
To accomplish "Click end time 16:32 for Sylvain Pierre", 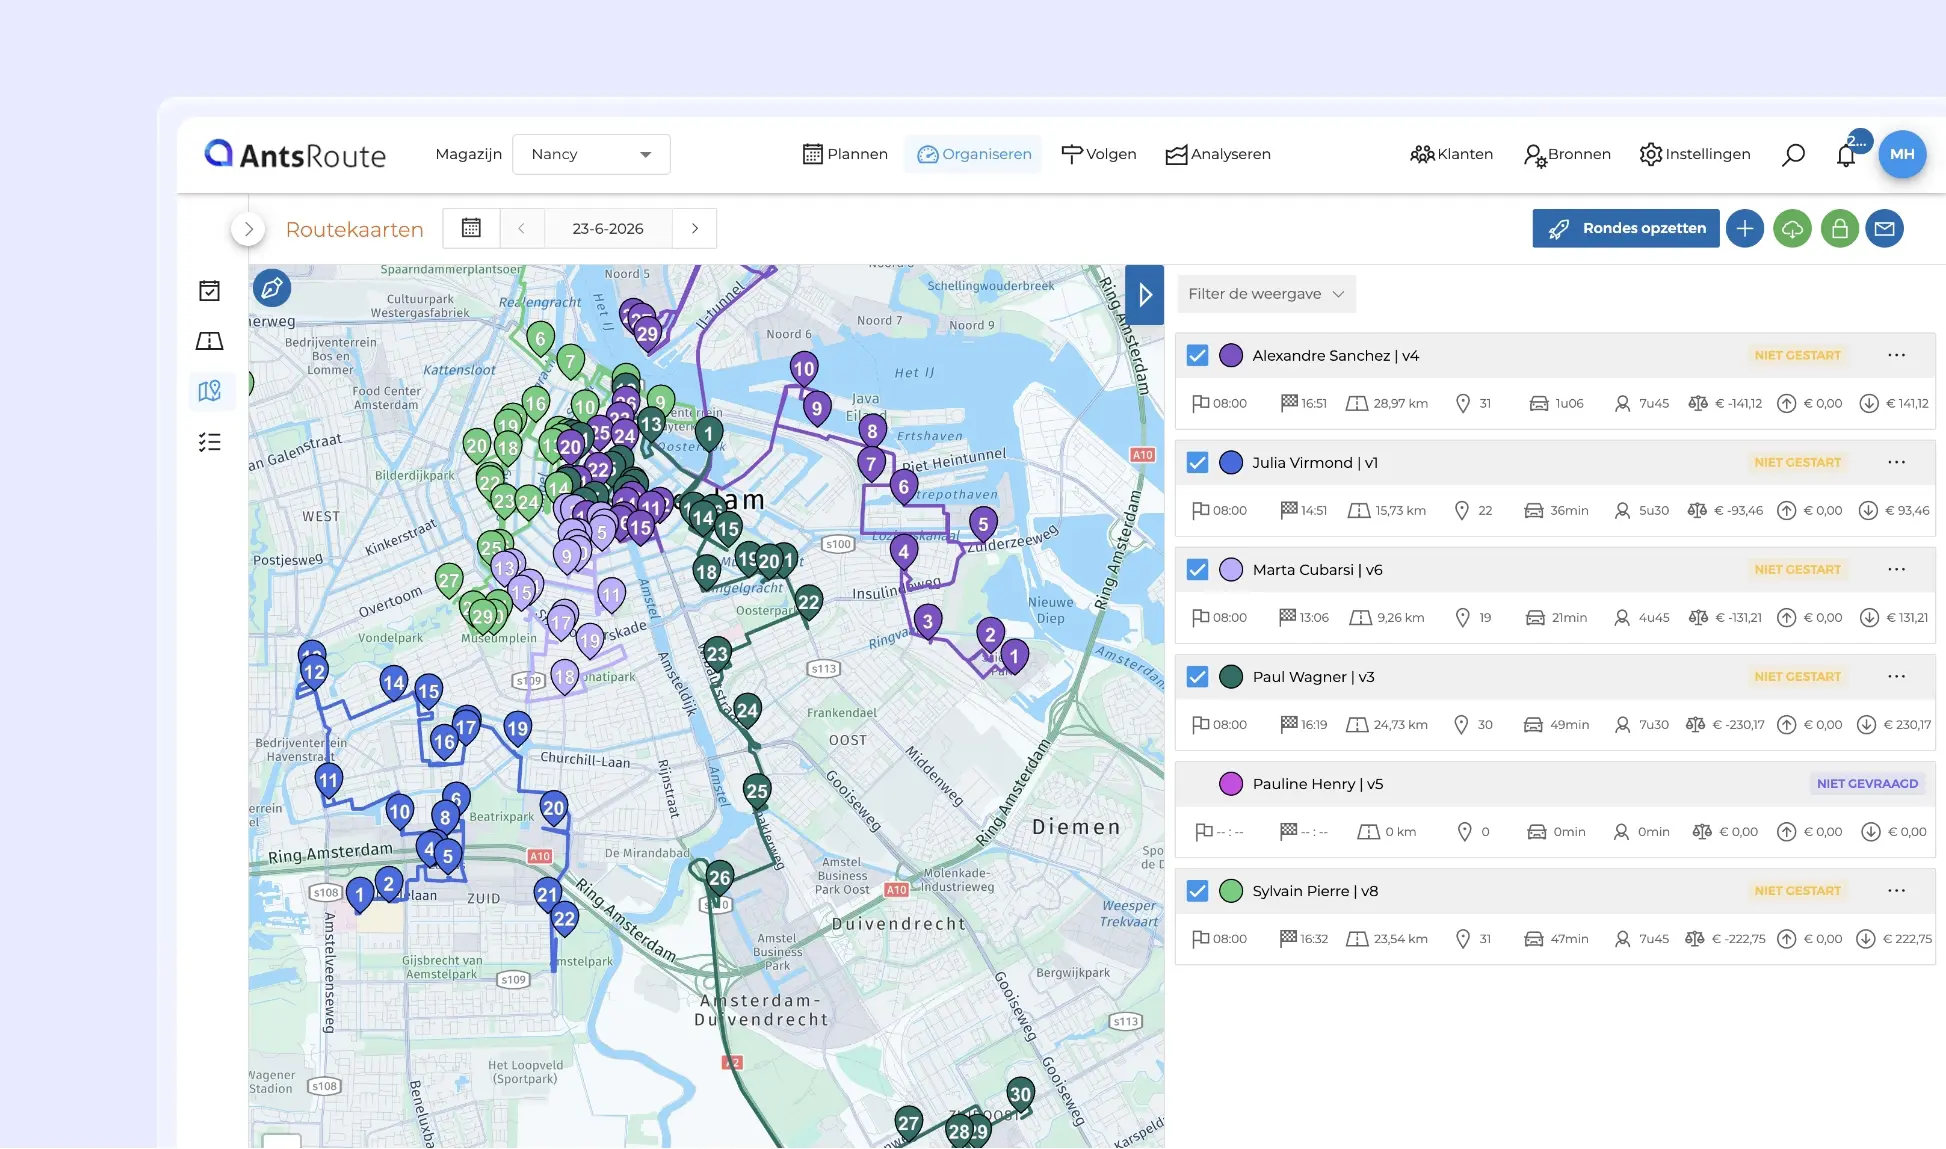I will [x=1314, y=938].
